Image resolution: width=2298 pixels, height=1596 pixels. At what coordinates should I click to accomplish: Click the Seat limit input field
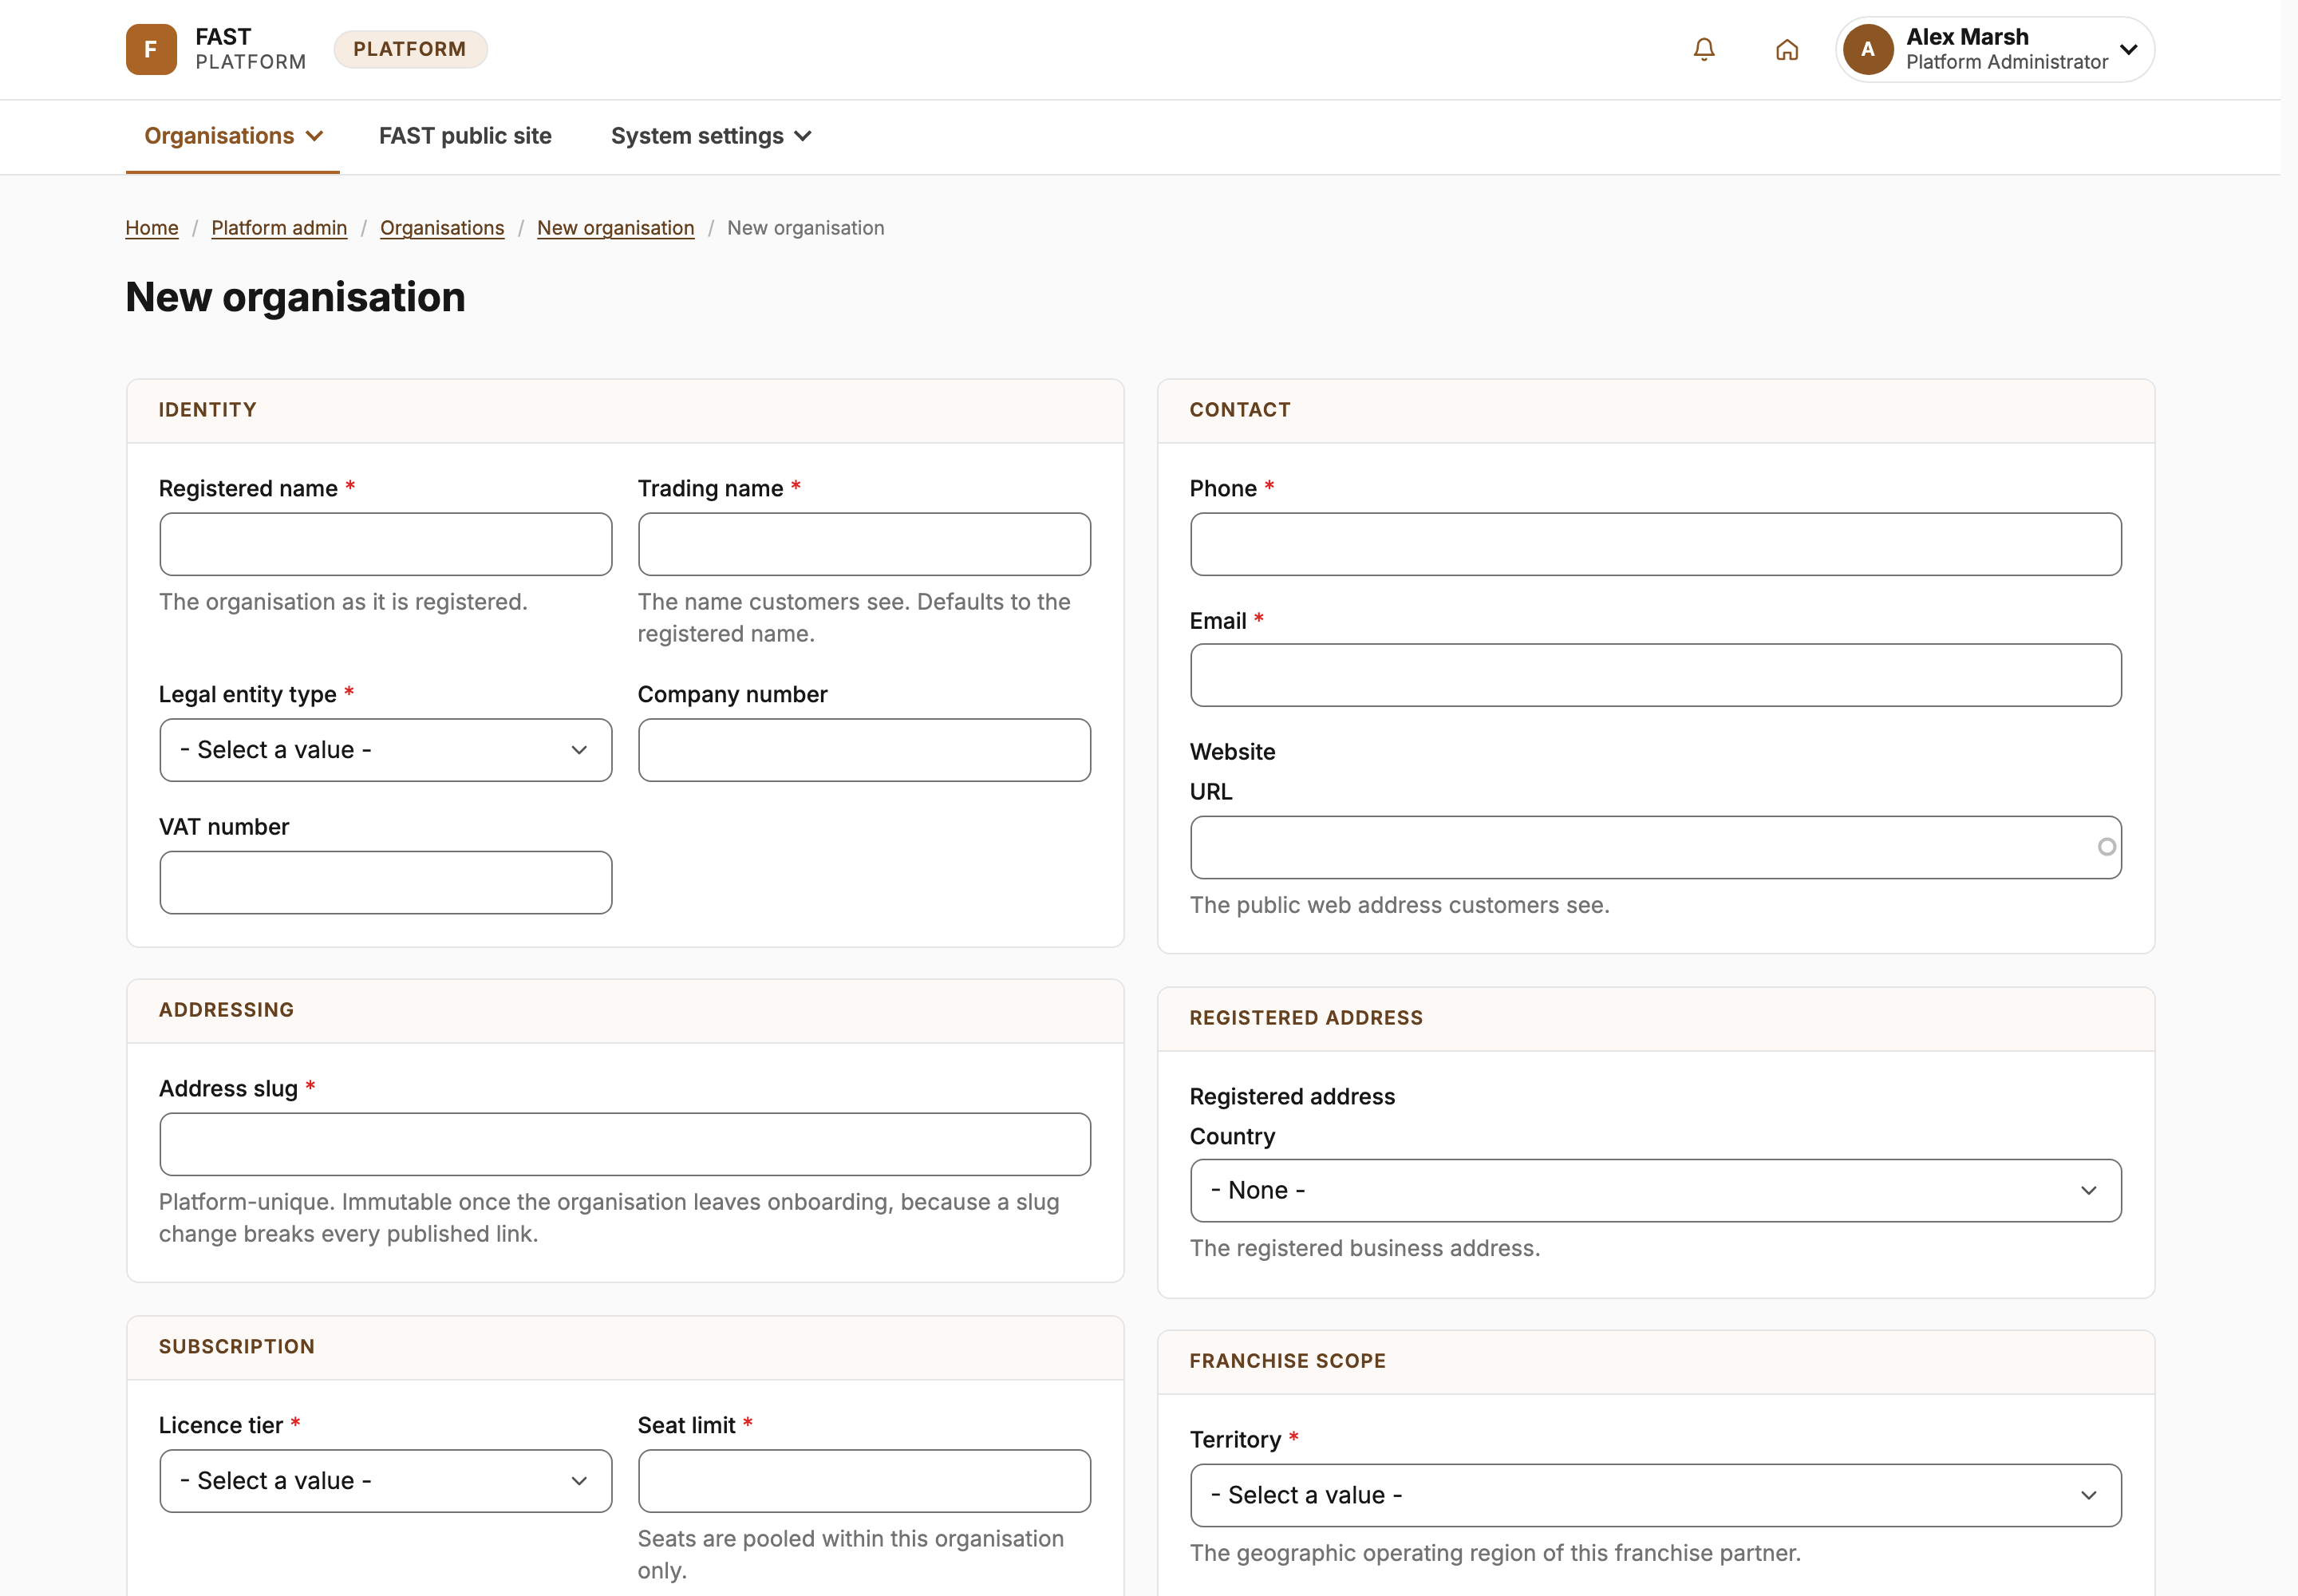click(x=864, y=1481)
